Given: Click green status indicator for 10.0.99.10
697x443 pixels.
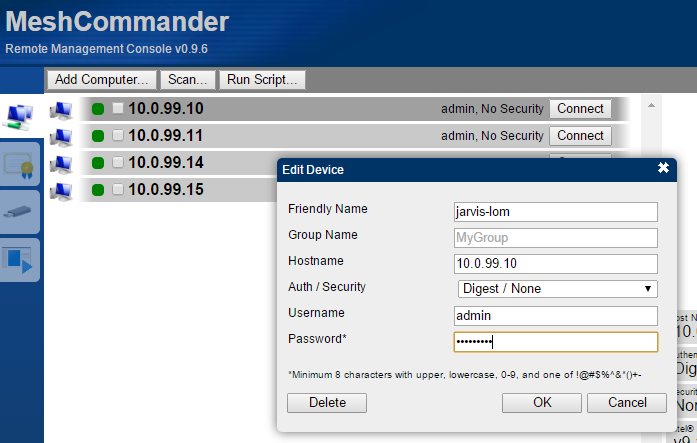Looking at the screenshot, I should [98, 109].
